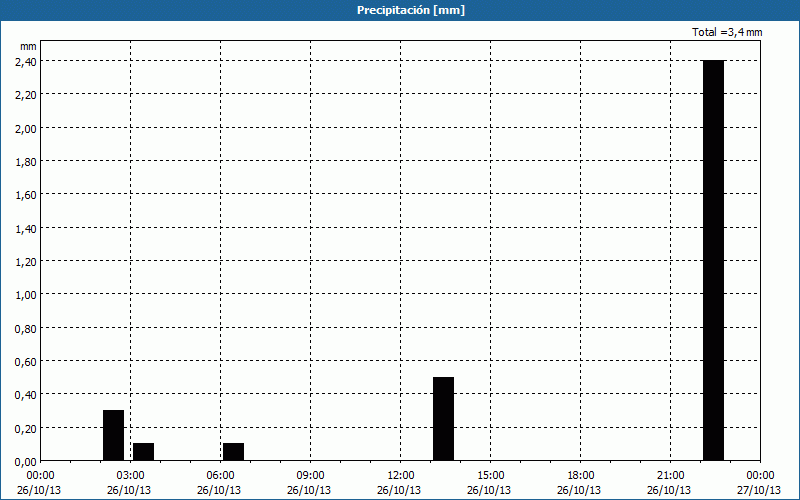Click the 1,20 y-axis label
Screen dimensions: 800x500
[x=26, y=261]
